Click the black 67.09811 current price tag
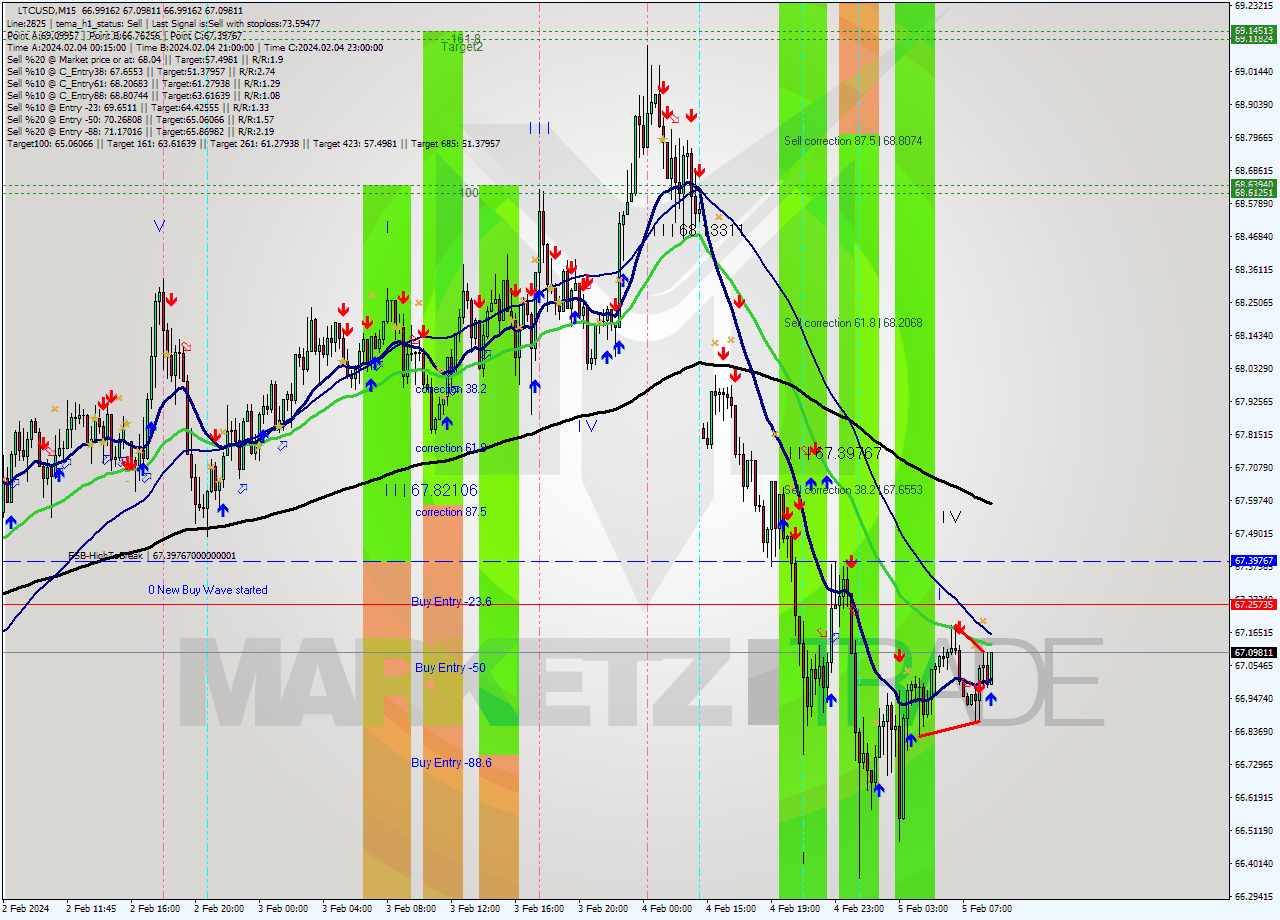This screenshot has height=920, width=1280. [x=1254, y=652]
